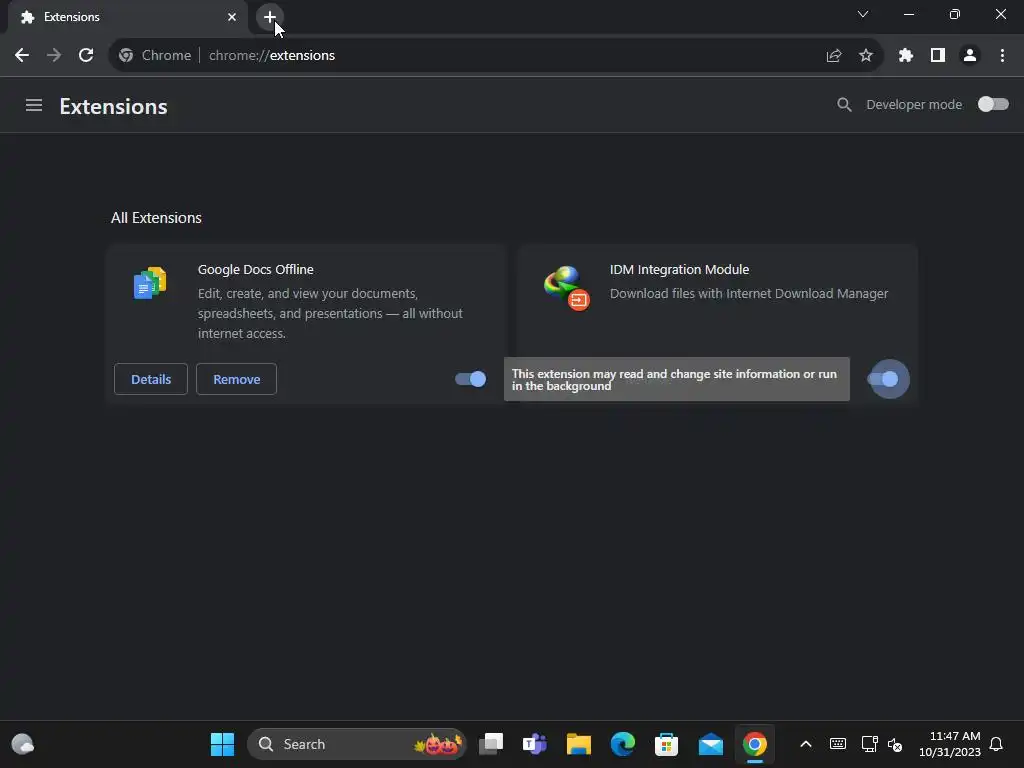Click the taskbar Search box

coord(357,744)
